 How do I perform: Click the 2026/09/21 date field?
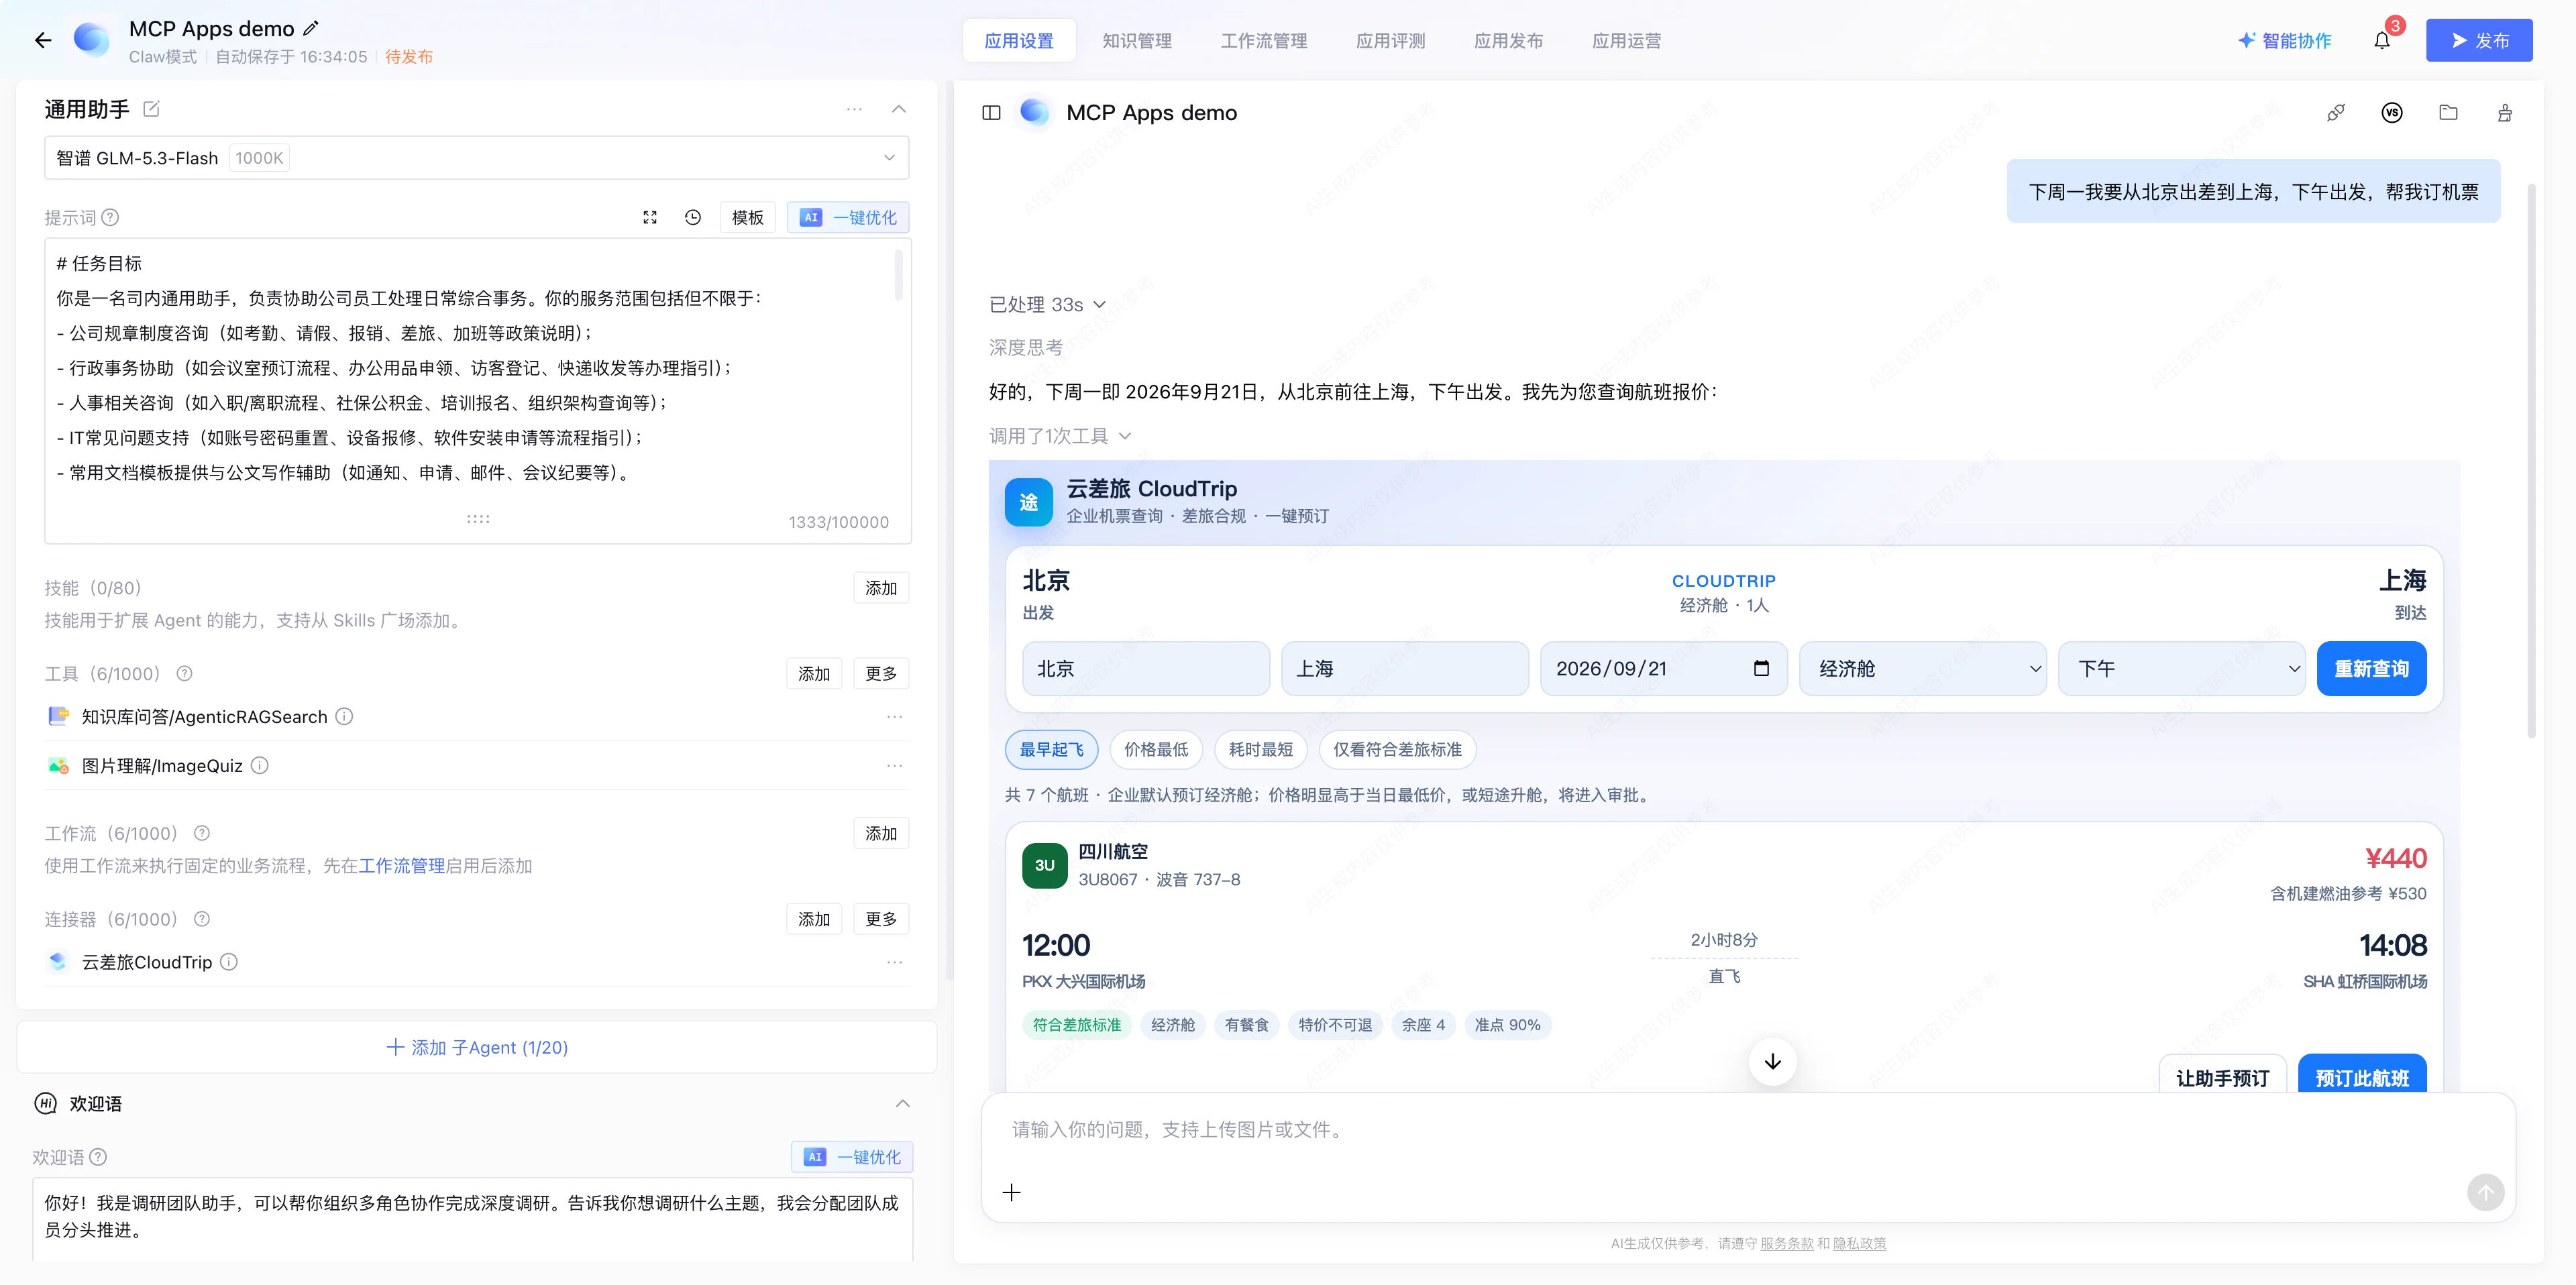pyautogui.click(x=1663, y=669)
